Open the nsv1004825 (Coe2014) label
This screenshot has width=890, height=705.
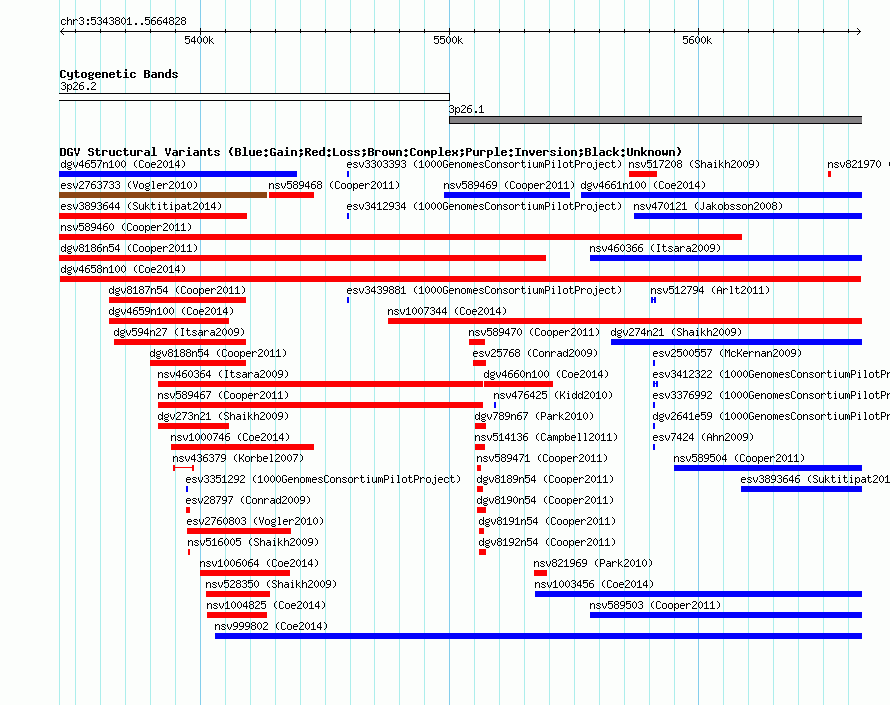click(266, 606)
